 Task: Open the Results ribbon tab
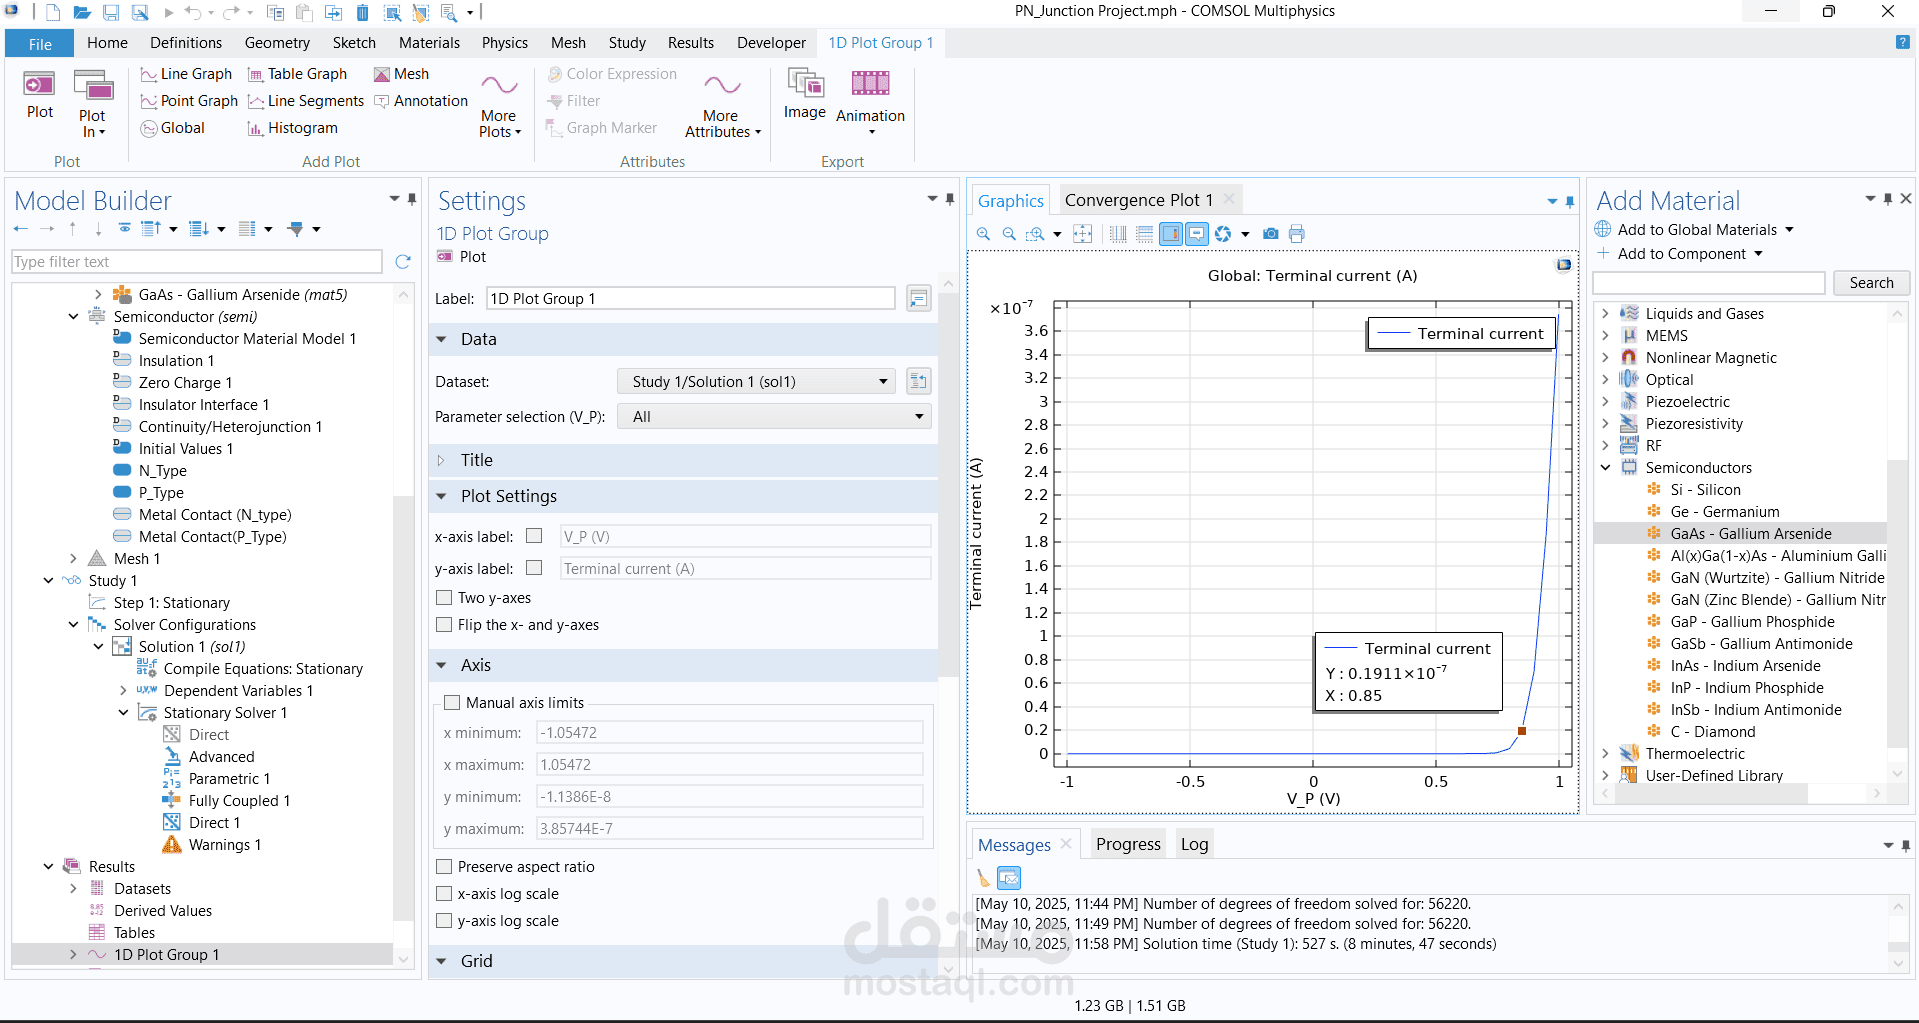tap(690, 43)
